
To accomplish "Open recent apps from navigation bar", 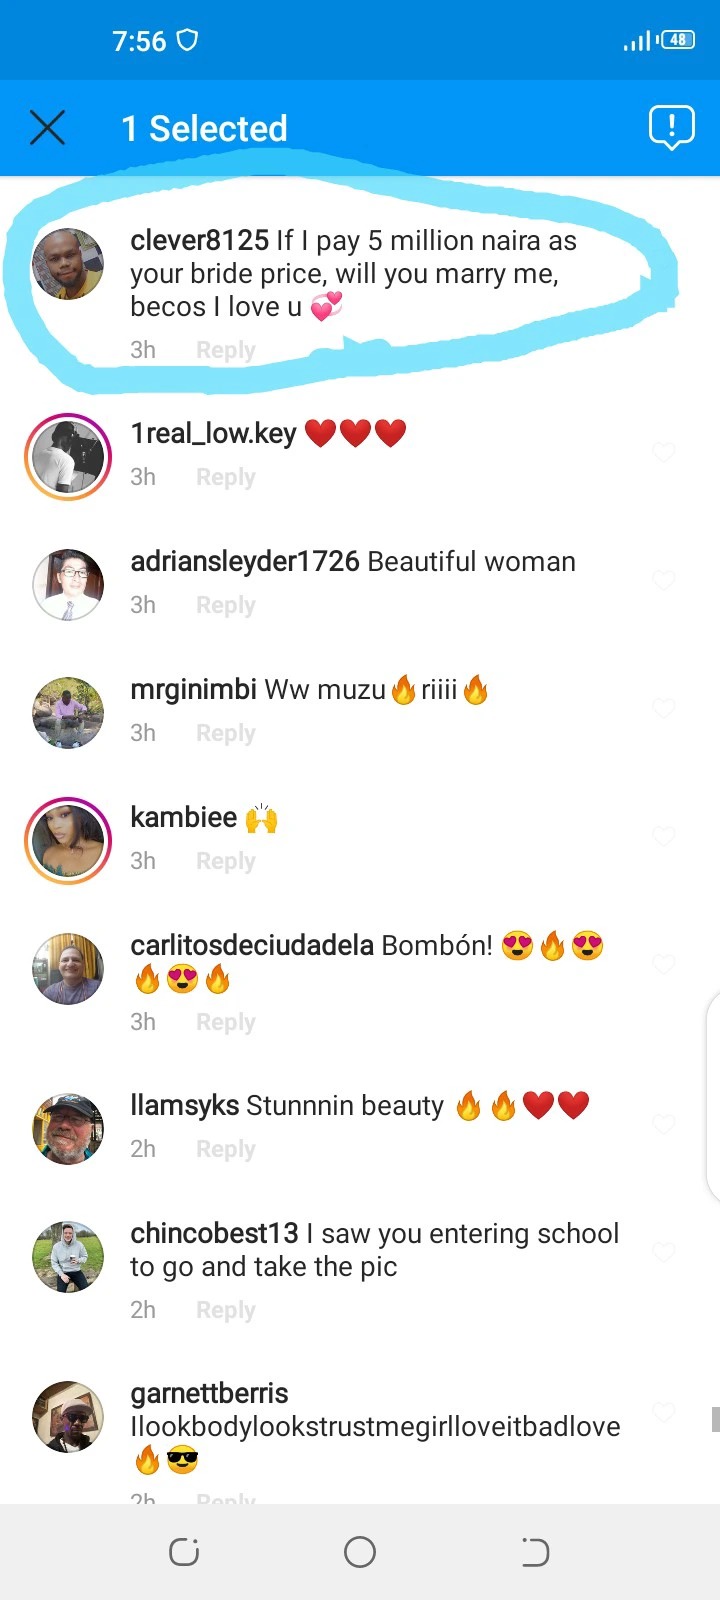I will [x=184, y=1552].
